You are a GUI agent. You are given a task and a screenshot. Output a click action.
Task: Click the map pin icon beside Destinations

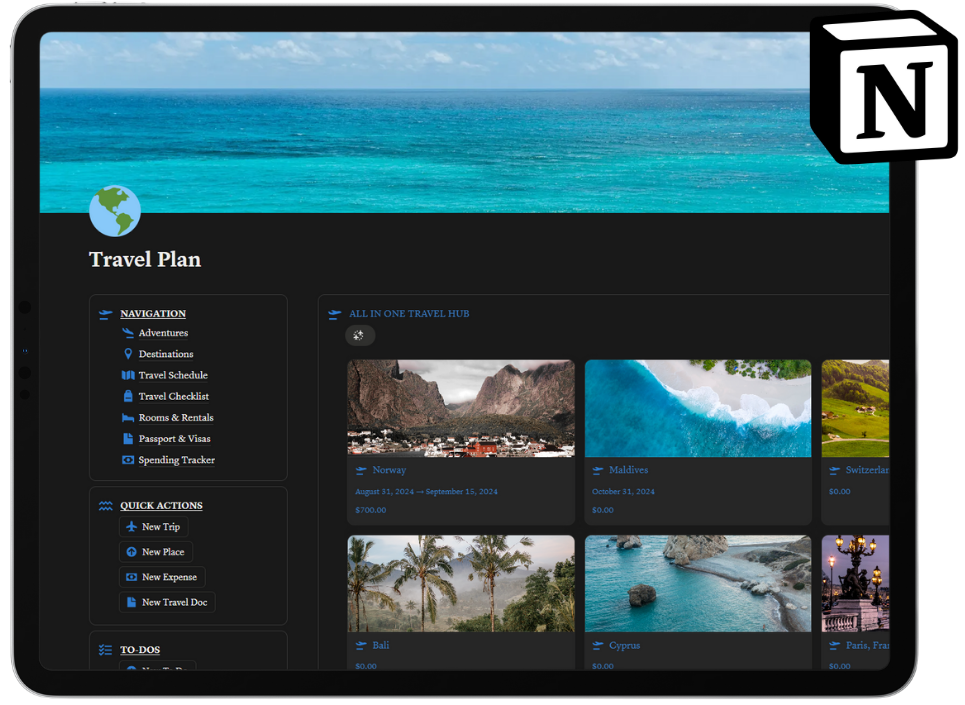tap(127, 354)
